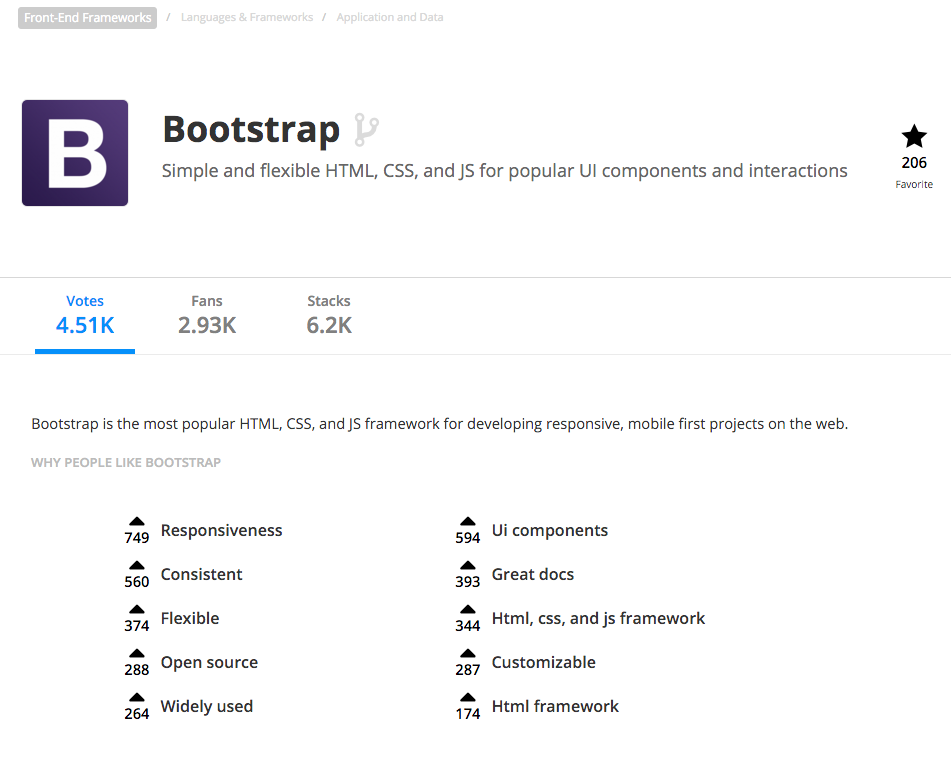This screenshot has width=951, height=760.
Task: Open the Front-End Frameworks breadcrumb
Action: pos(87,18)
